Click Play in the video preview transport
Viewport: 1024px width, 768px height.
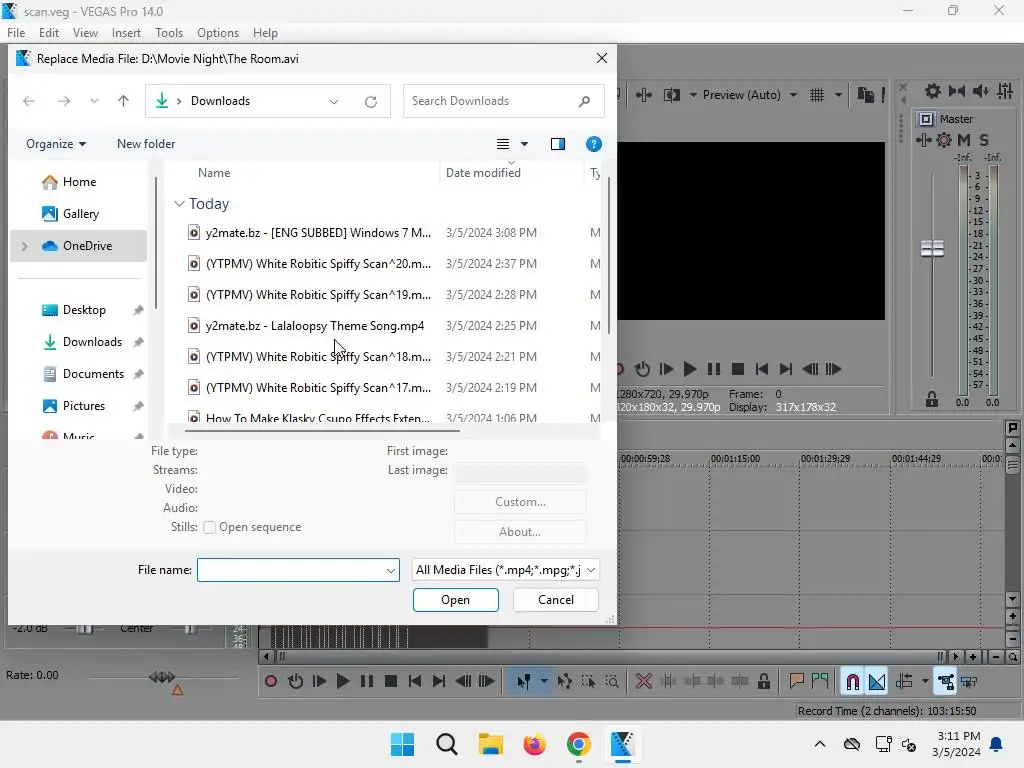pos(689,369)
